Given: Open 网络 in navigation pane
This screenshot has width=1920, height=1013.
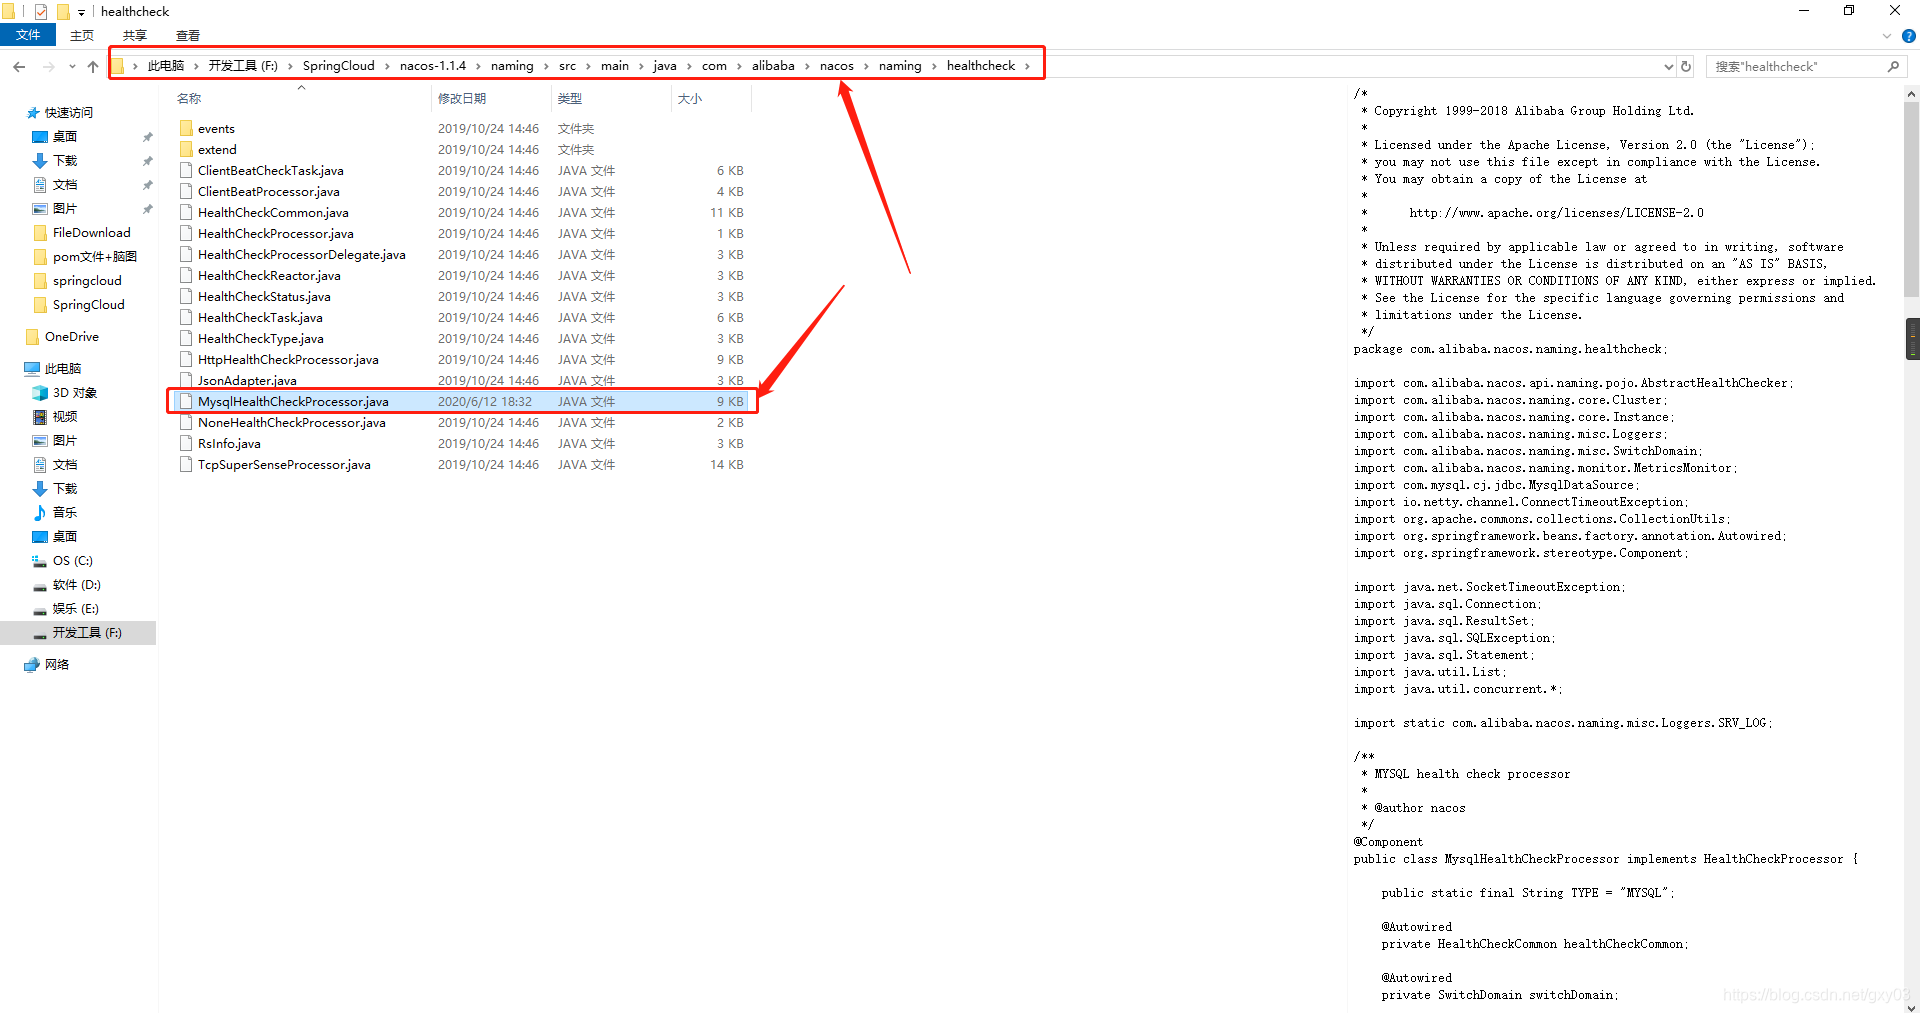Looking at the screenshot, I should click(57, 665).
